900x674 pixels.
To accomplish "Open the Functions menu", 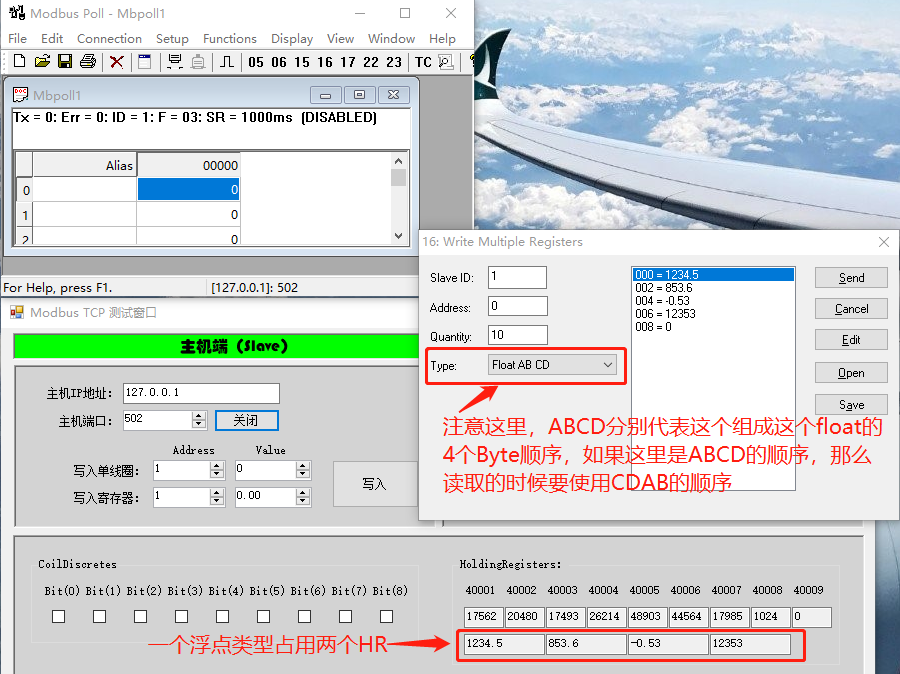I will coord(230,38).
